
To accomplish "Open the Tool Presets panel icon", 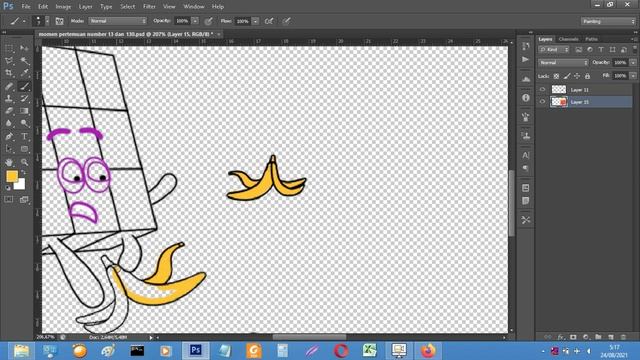I will click(x=526, y=220).
